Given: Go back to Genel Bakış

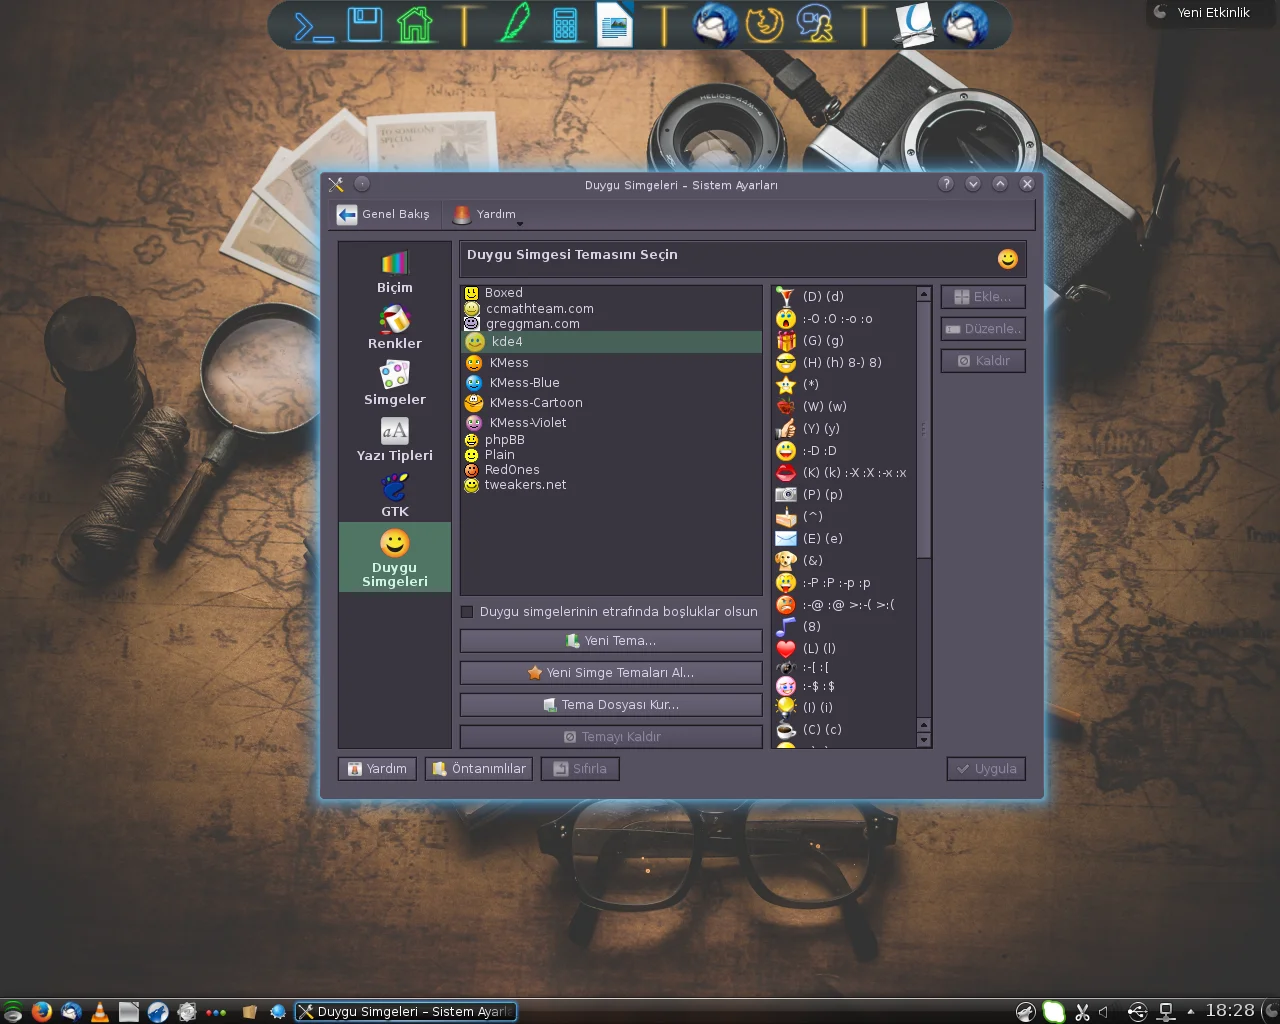Looking at the screenshot, I should pos(384,214).
